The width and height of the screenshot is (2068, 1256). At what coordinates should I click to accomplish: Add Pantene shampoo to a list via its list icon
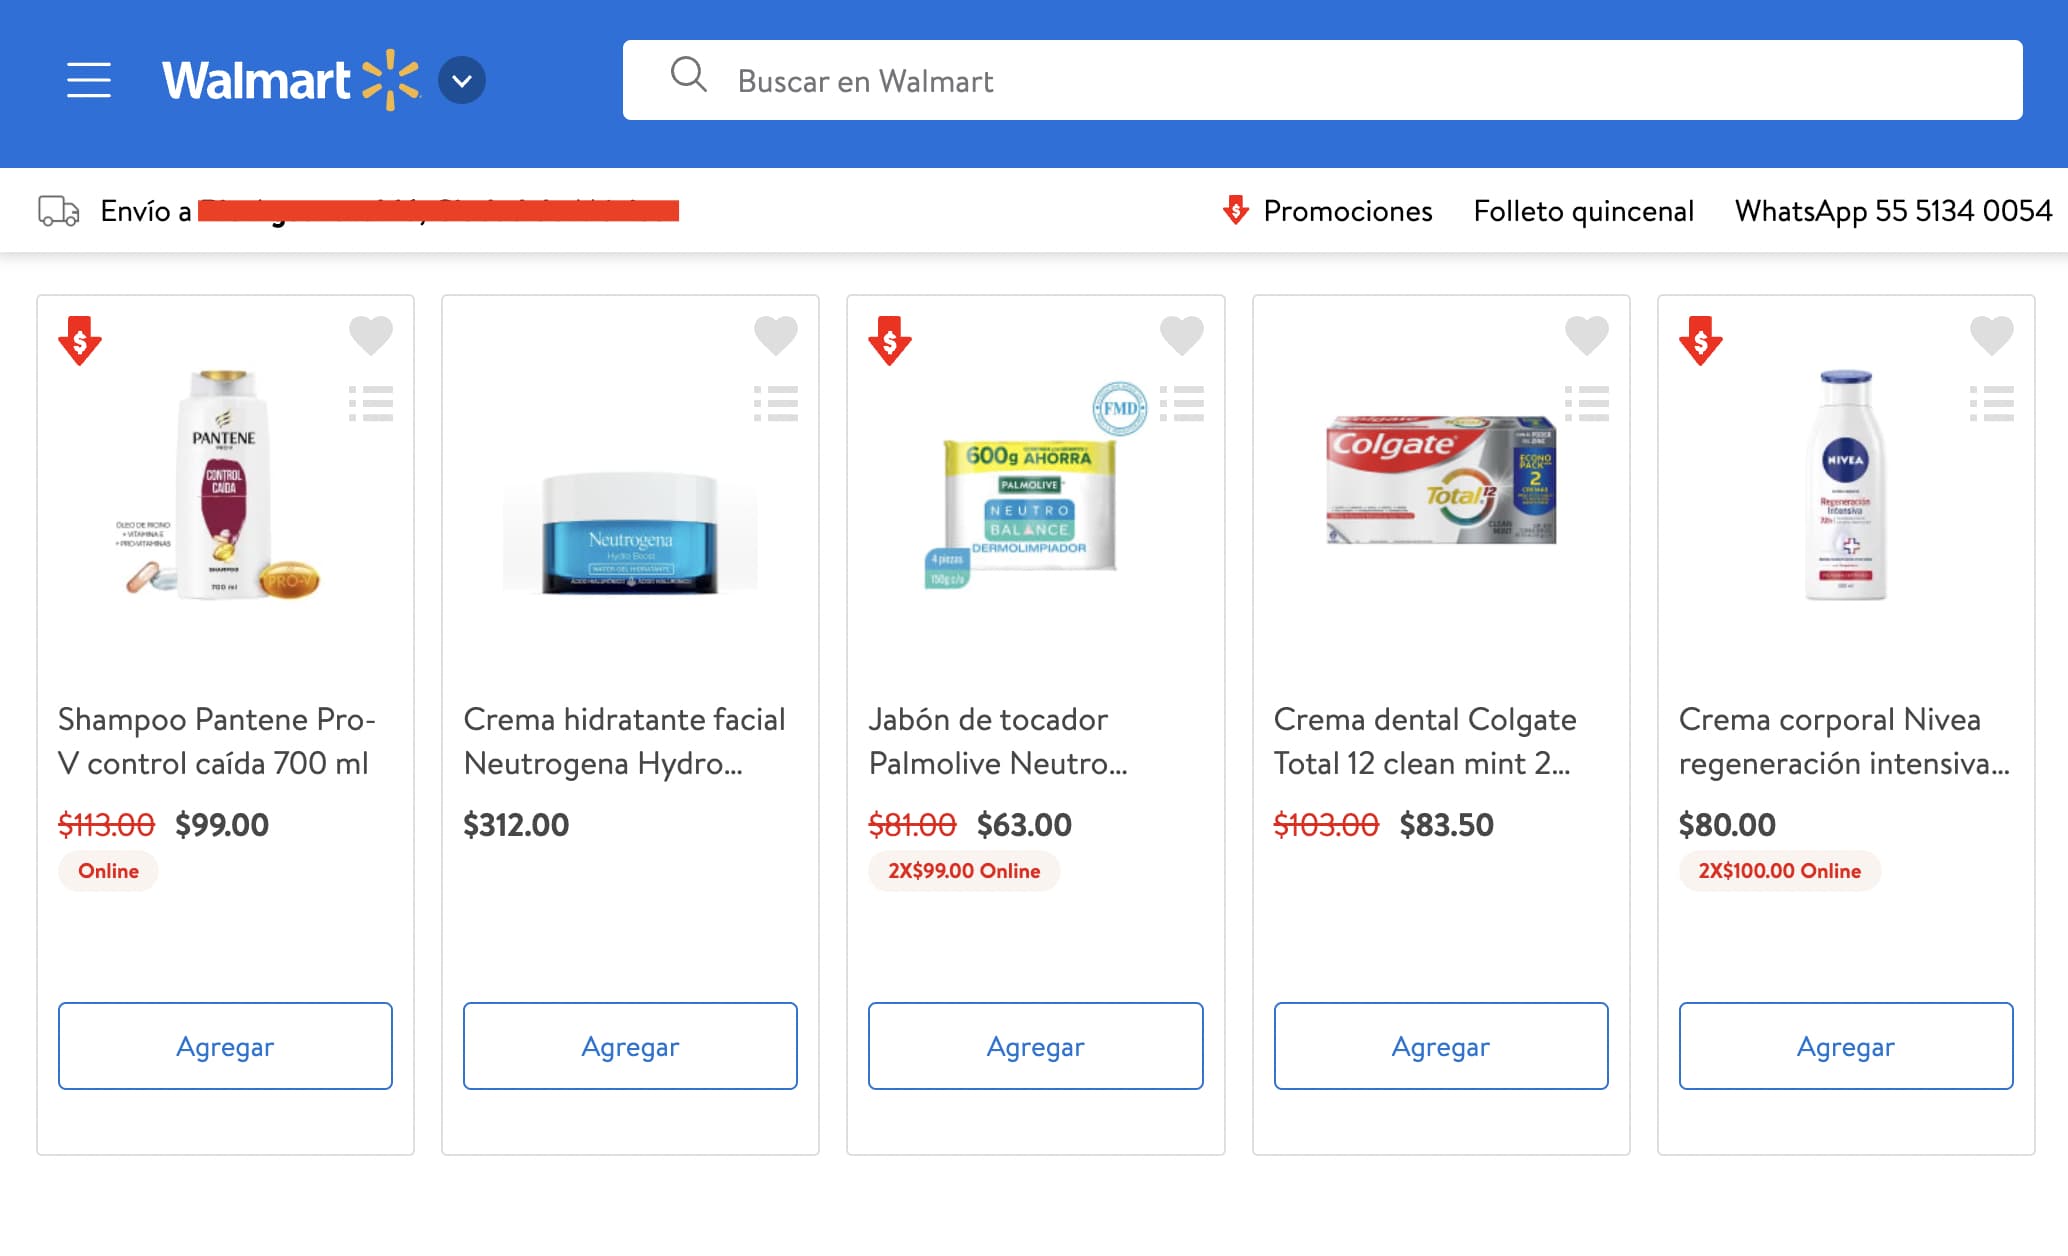coord(371,404)
